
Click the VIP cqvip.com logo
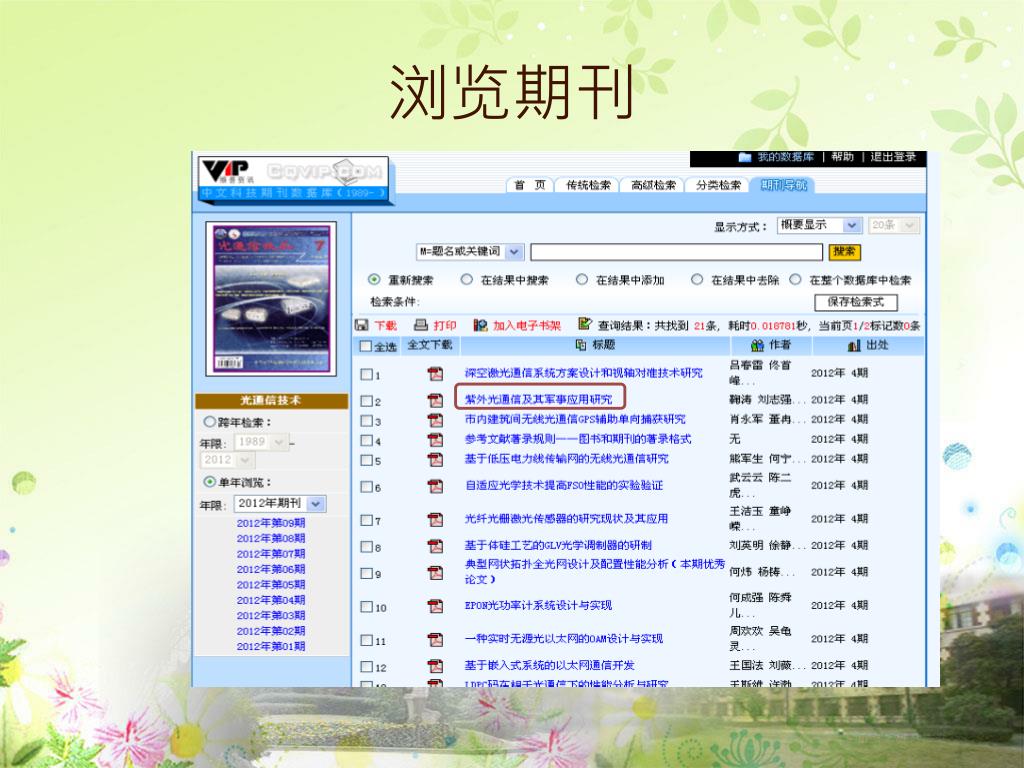coord(293,179)
